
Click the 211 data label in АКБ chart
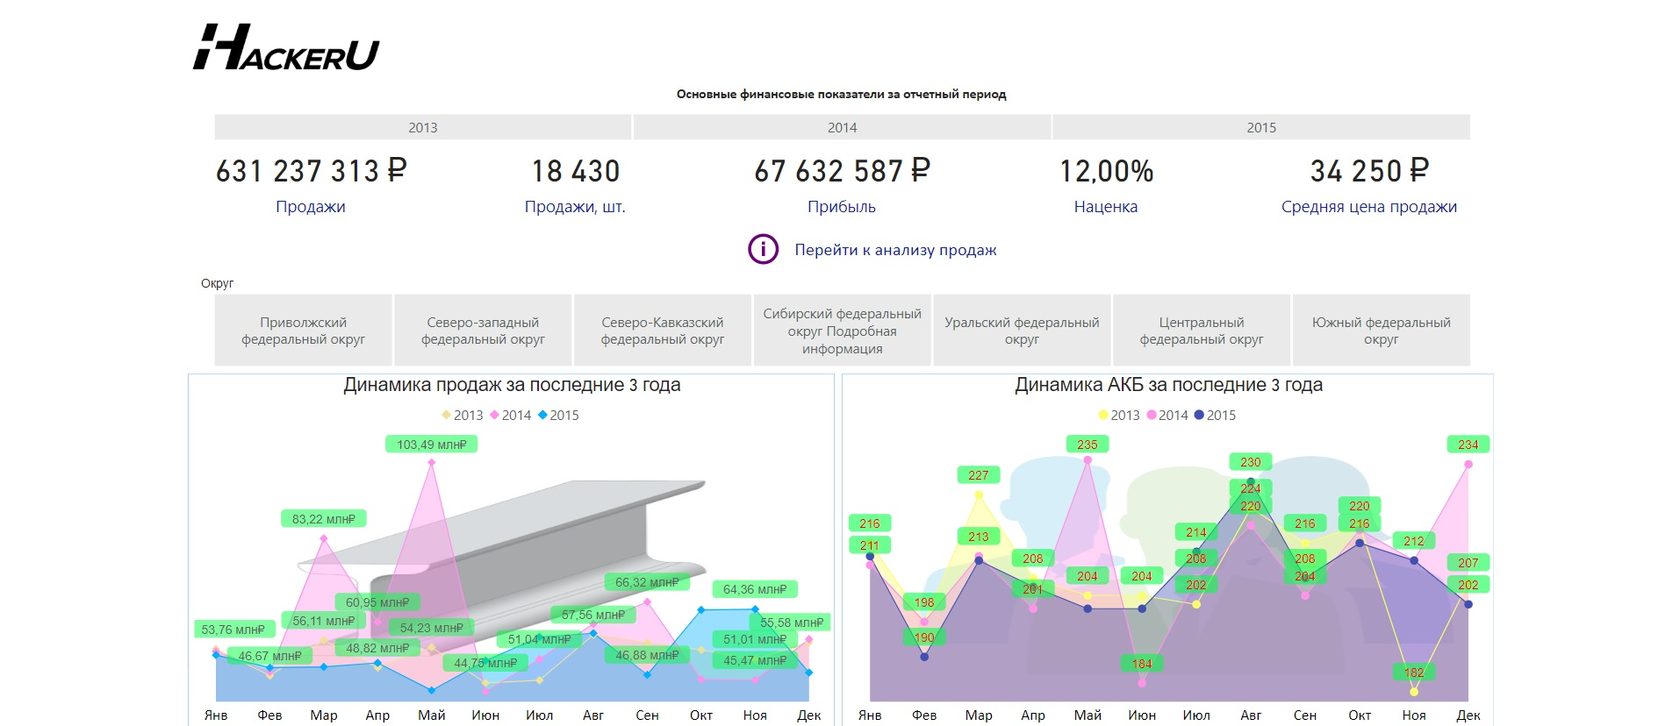[869, 545]
